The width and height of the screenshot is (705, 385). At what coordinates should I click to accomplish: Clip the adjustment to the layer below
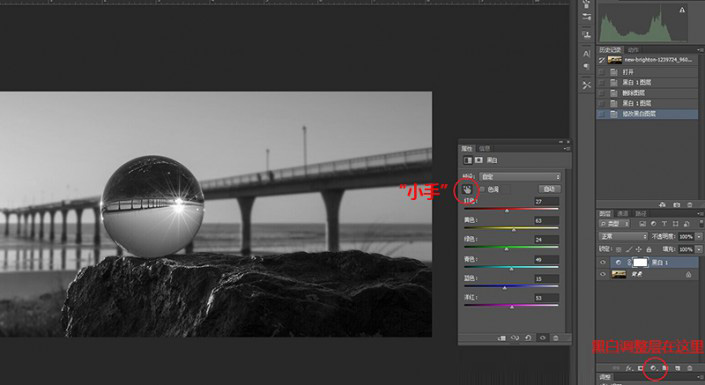click(502, 338)
